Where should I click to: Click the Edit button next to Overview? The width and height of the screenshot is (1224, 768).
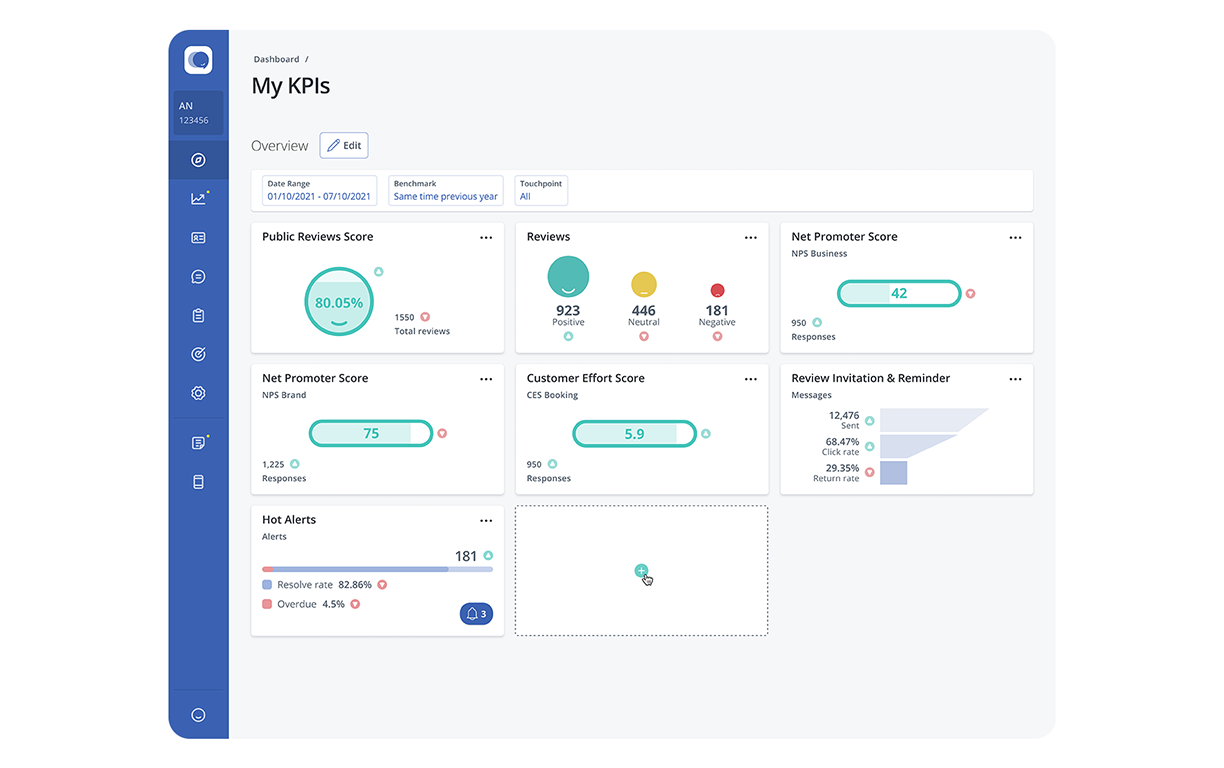point(343,145)
